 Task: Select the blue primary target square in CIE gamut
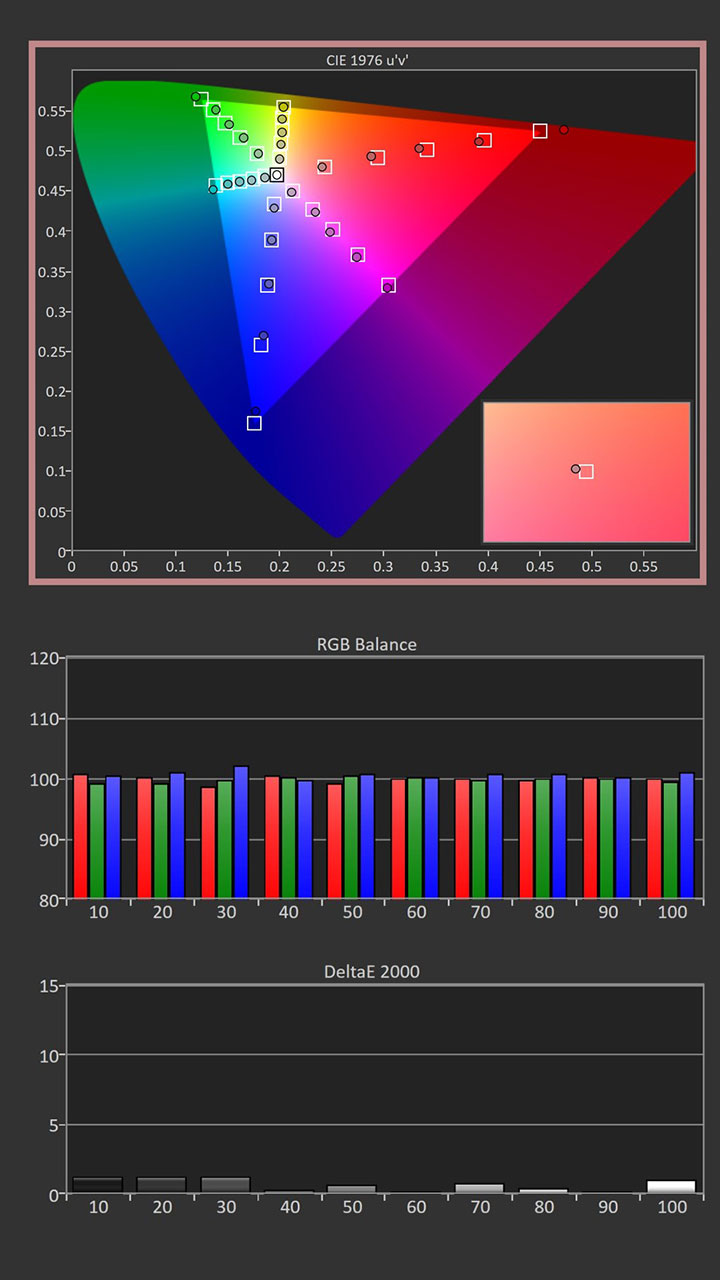[254, 423]
